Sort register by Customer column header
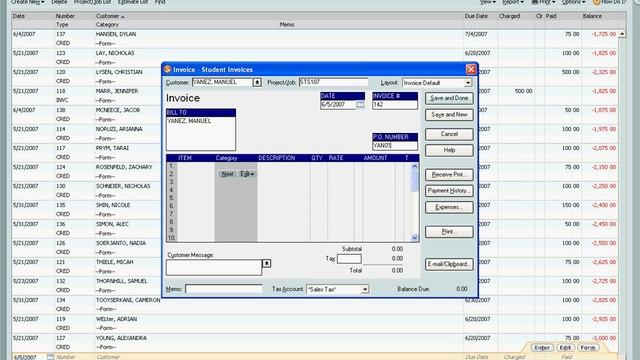 point(110,16)
